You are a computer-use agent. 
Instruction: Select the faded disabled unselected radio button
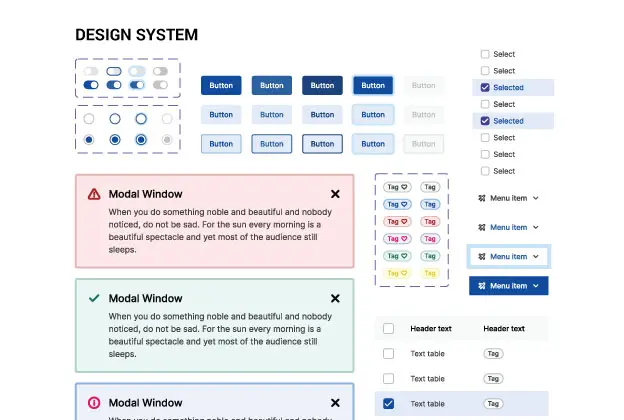pos(167,119)
